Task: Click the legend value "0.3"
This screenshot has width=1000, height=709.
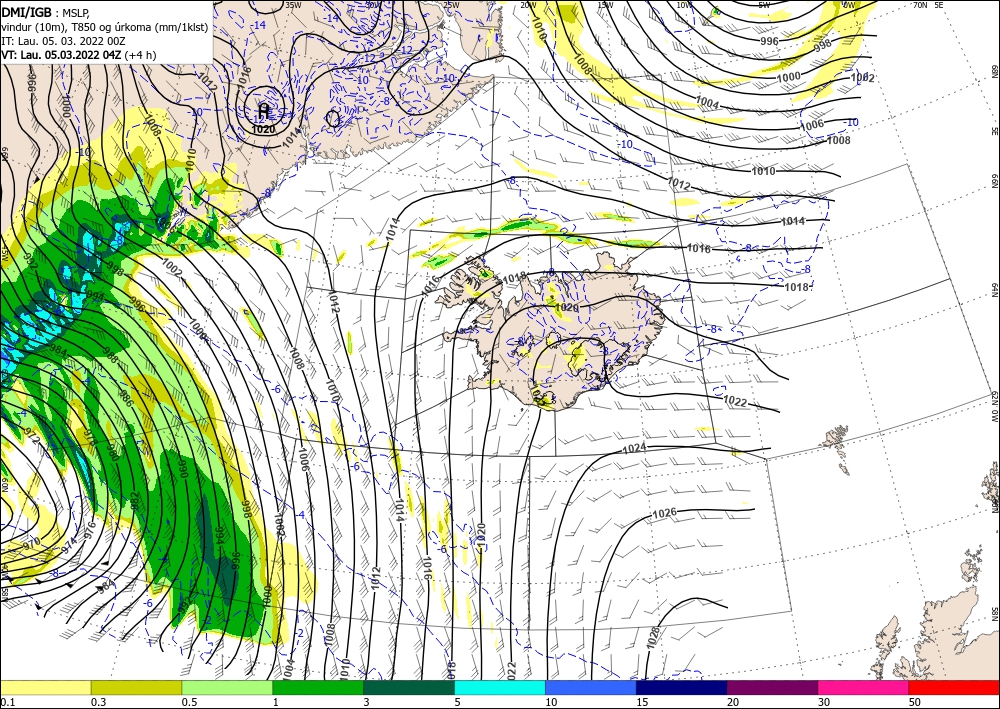Action: point(98,702)
